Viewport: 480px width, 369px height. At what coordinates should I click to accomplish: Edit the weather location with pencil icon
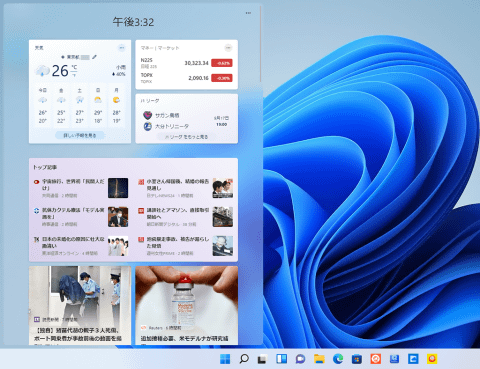click(x=94, y=57)
